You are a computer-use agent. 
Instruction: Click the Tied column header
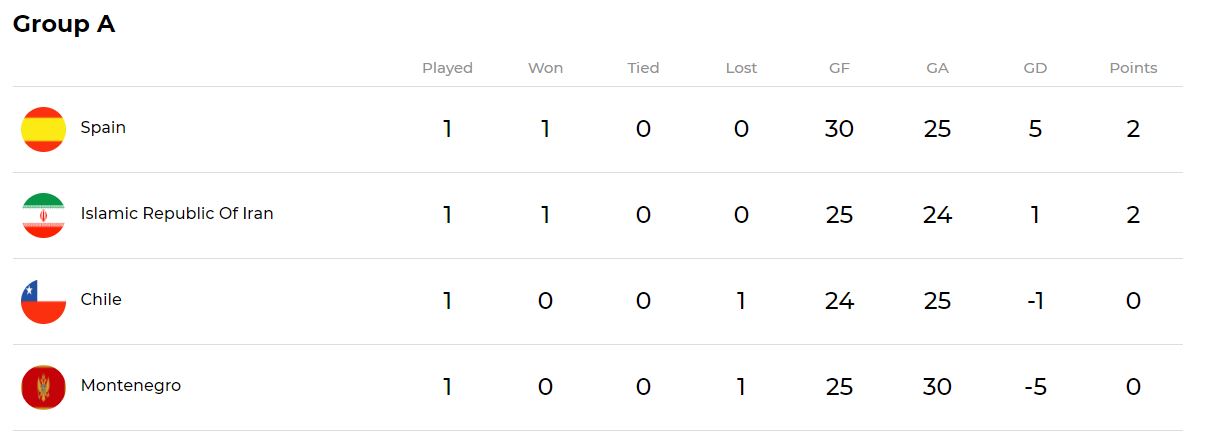pos(643,68)
